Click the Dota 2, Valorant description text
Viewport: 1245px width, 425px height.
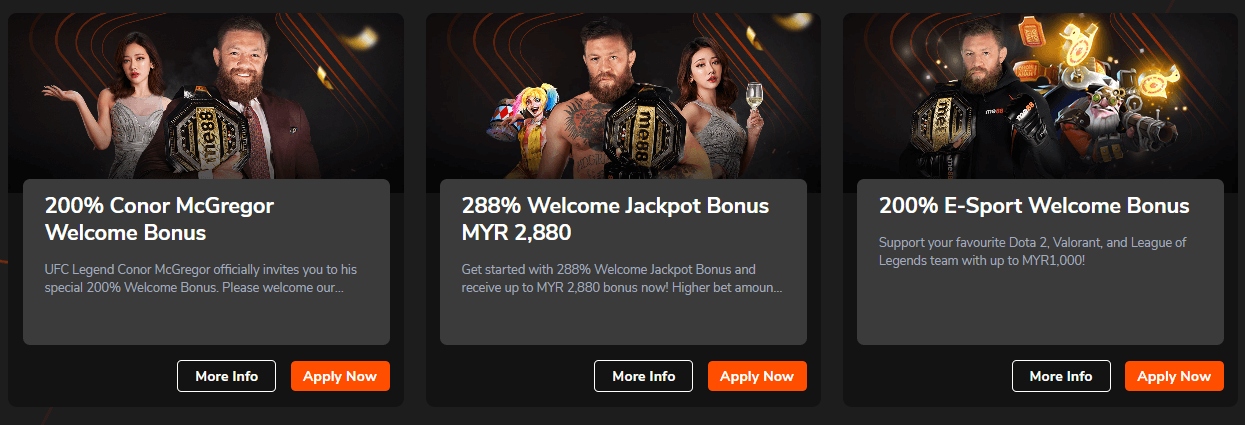tap(1034, 252)
